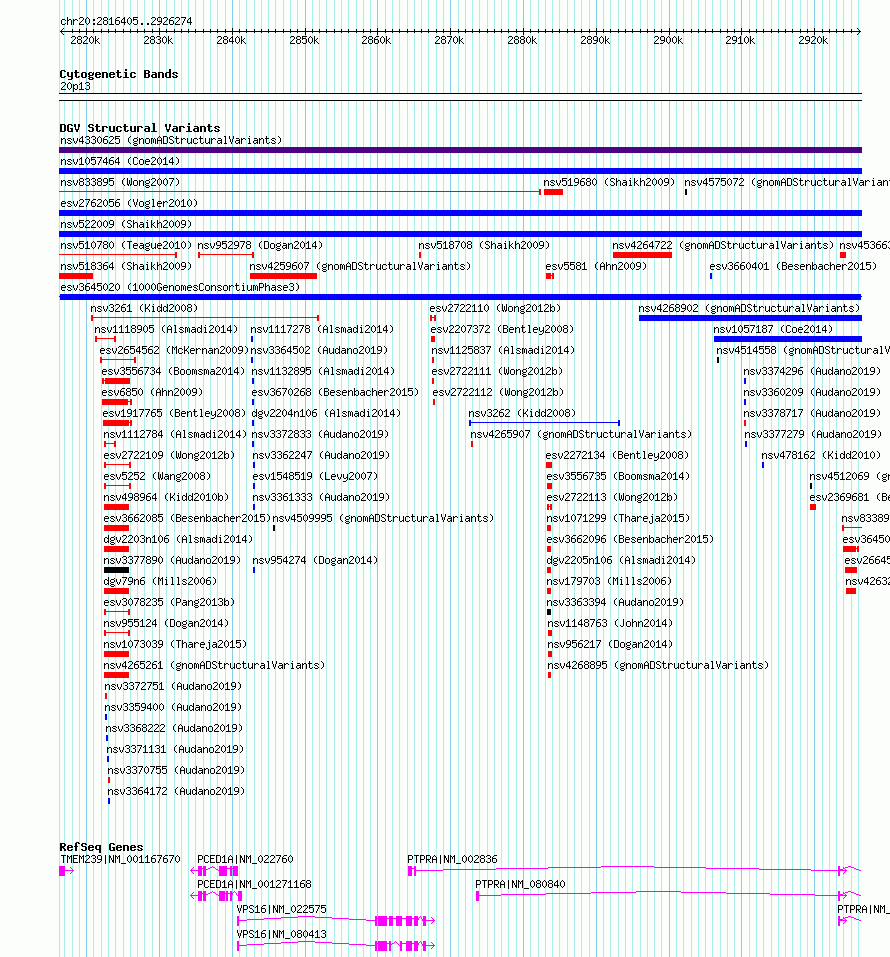Click the 2830k ruler position

[158, 40]
